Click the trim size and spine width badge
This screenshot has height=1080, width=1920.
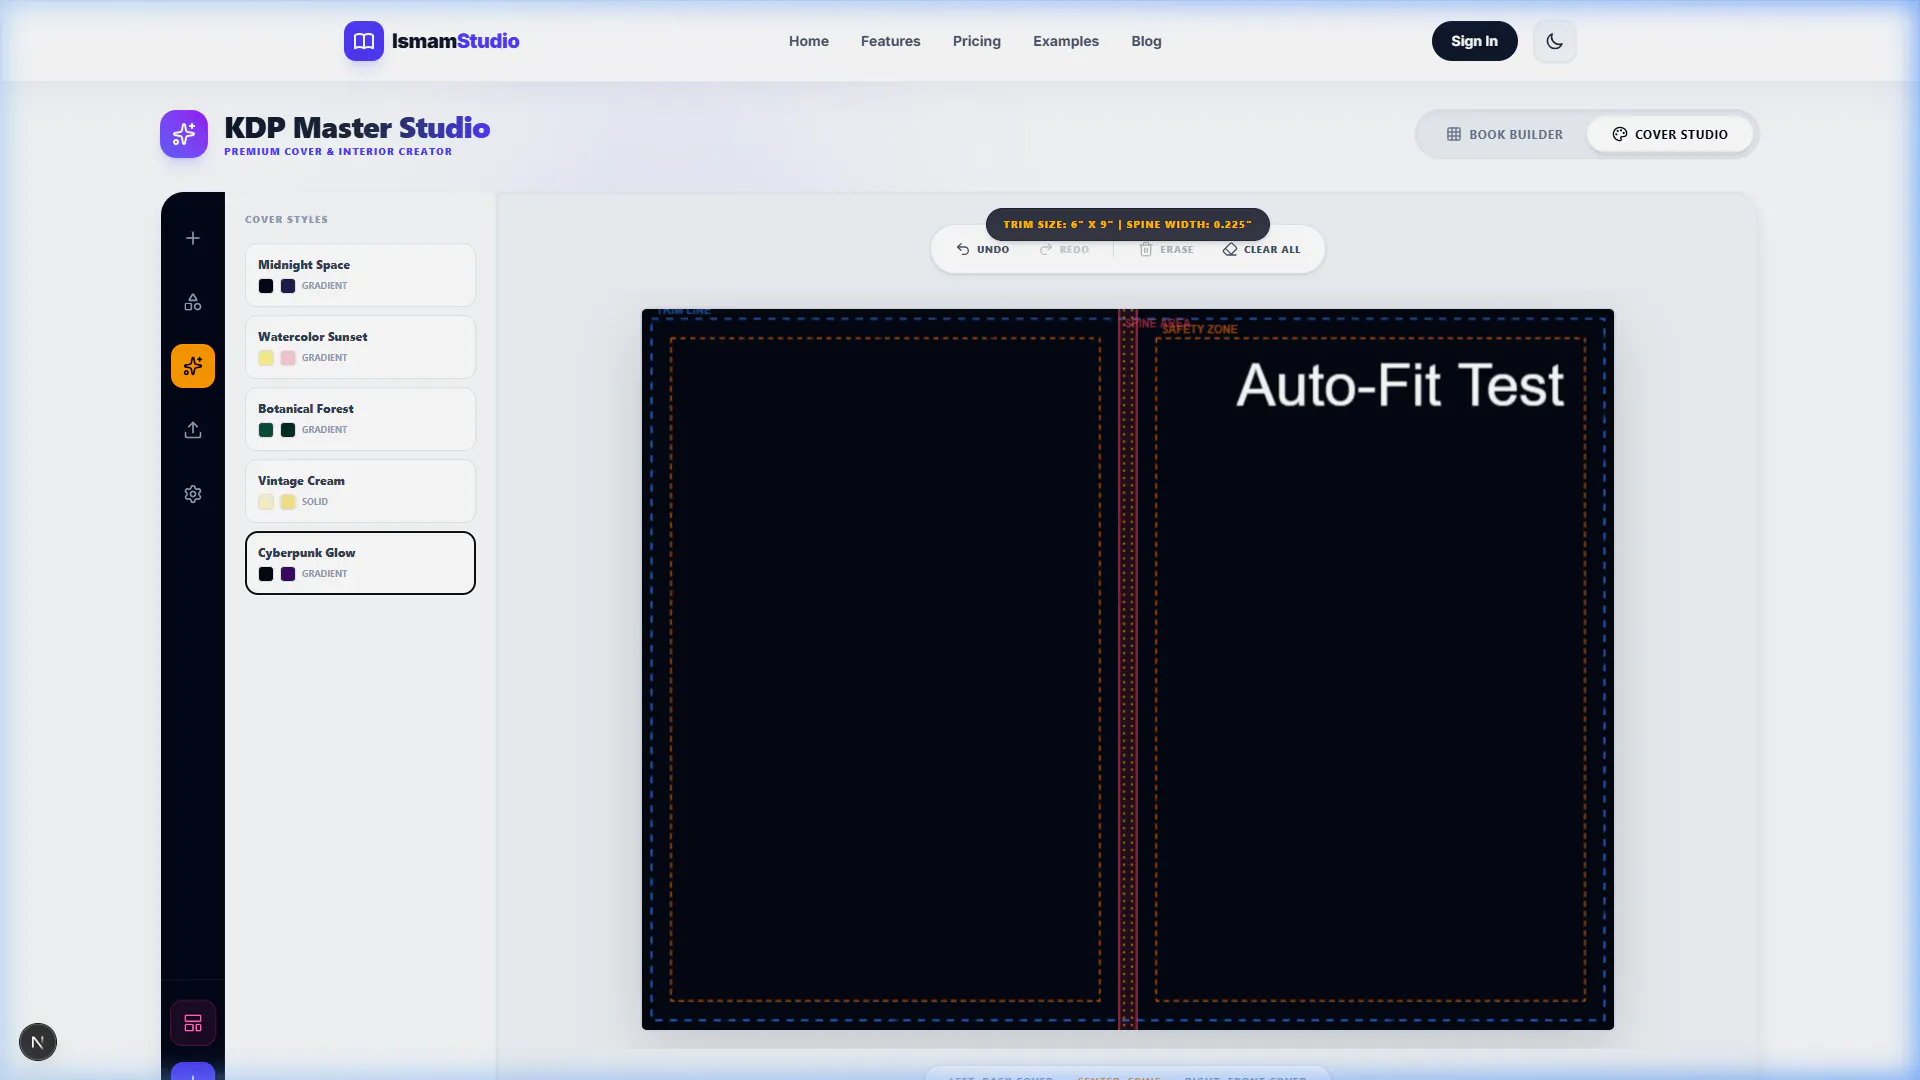click(x=1128, y=224)
